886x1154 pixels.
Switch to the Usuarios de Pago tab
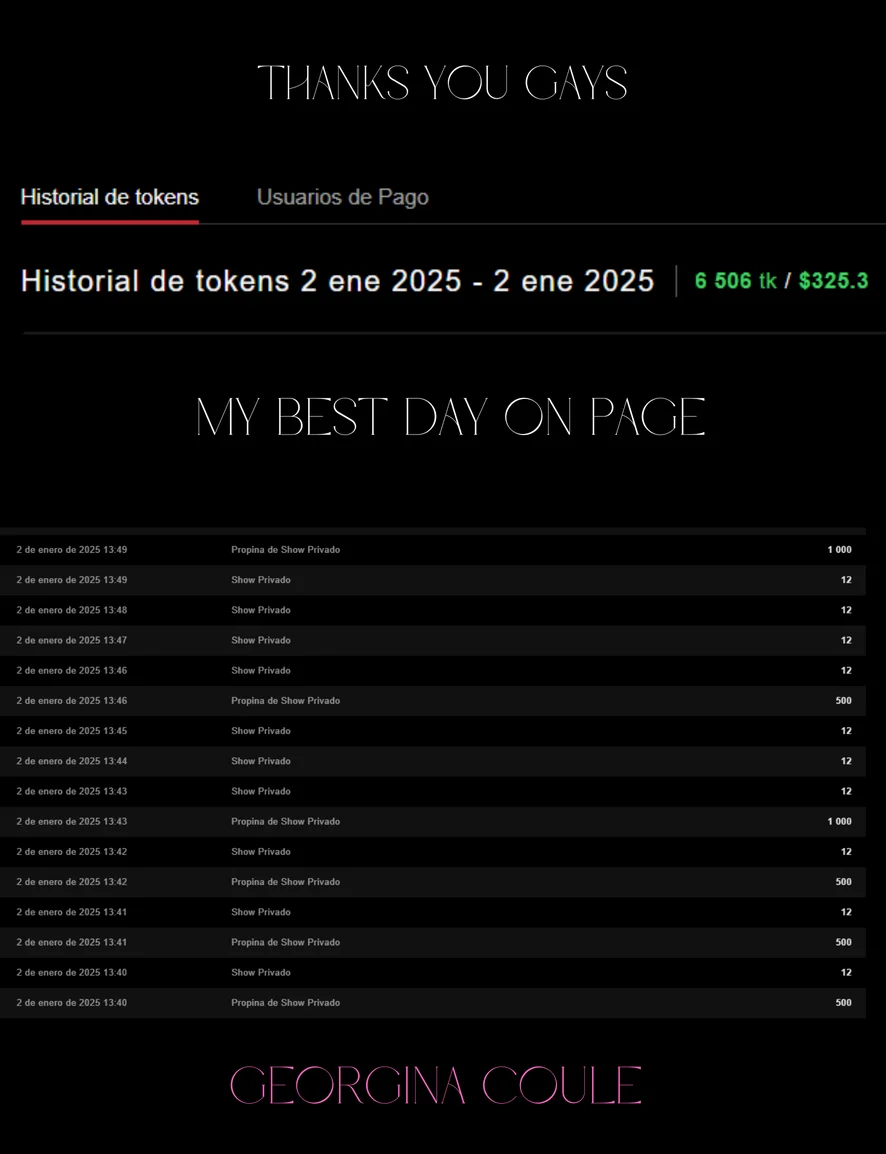(342, 197)
